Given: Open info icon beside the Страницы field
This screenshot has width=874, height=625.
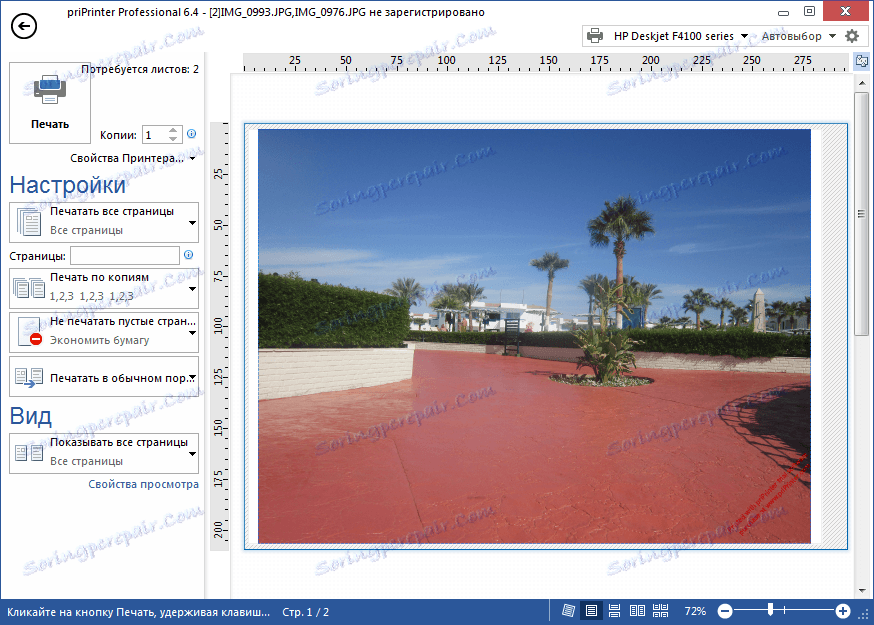Looking at the screenshot, I should 188,255.
